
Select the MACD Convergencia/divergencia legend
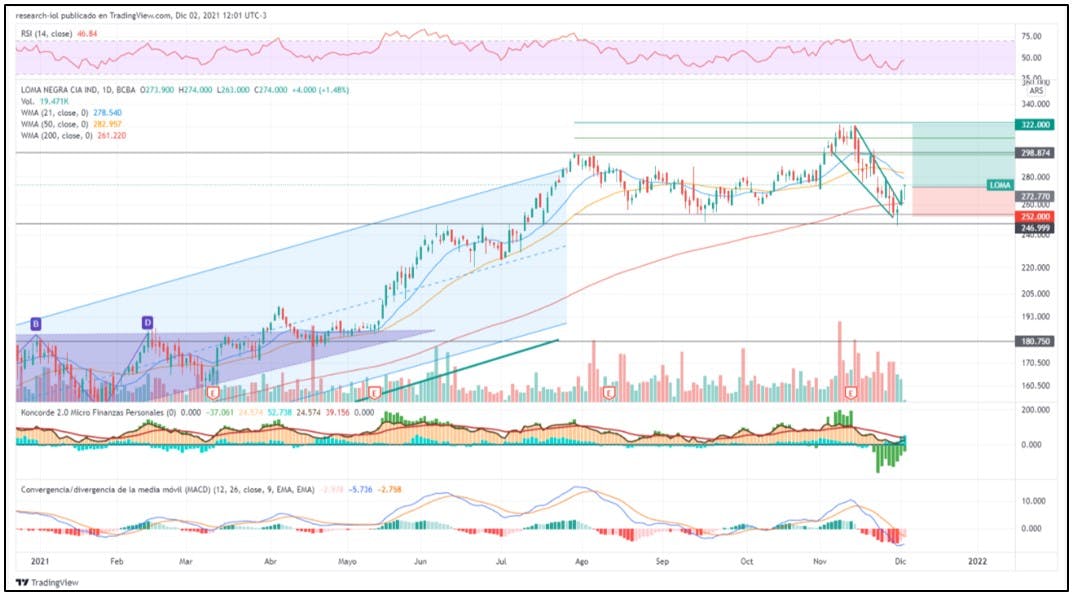pyautogui.click(x=211, y=489)
